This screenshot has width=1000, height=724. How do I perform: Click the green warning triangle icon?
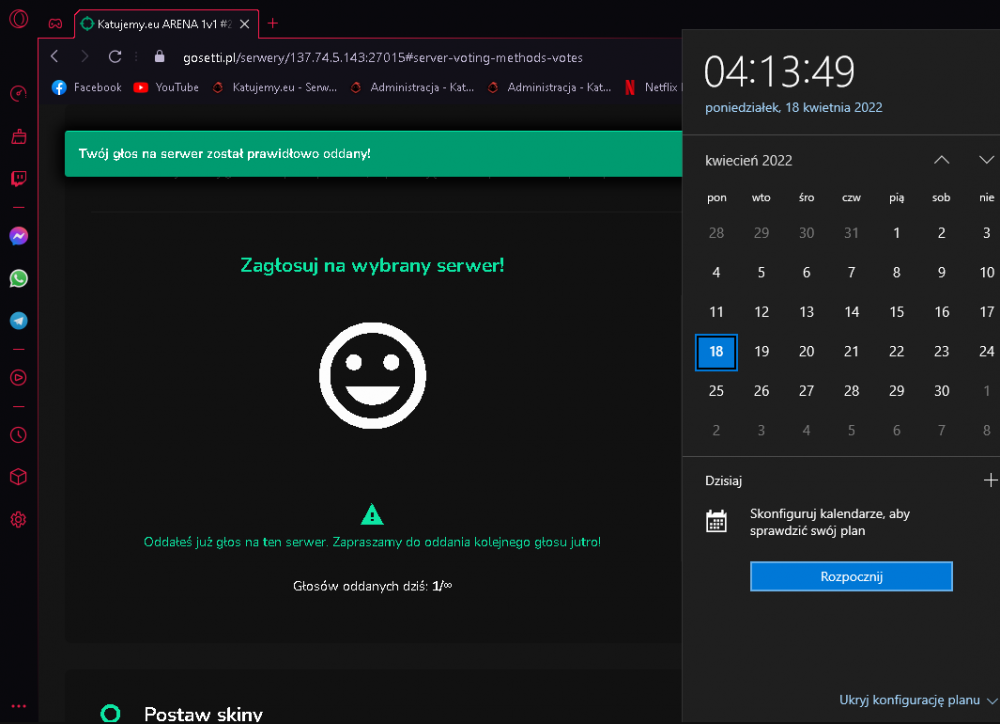(x=372, y=514)
